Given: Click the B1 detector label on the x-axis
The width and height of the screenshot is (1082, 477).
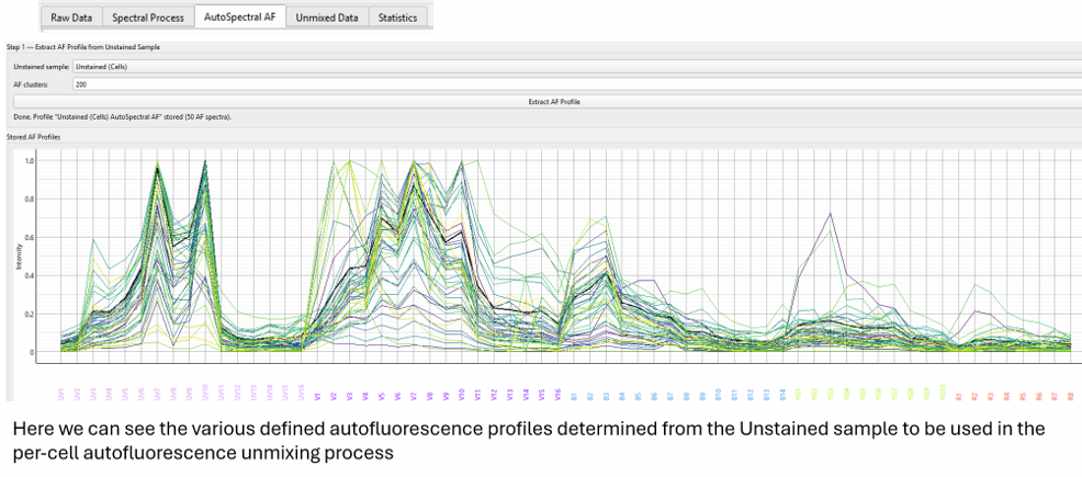Looking at the screenshot, I should point(574,397).
